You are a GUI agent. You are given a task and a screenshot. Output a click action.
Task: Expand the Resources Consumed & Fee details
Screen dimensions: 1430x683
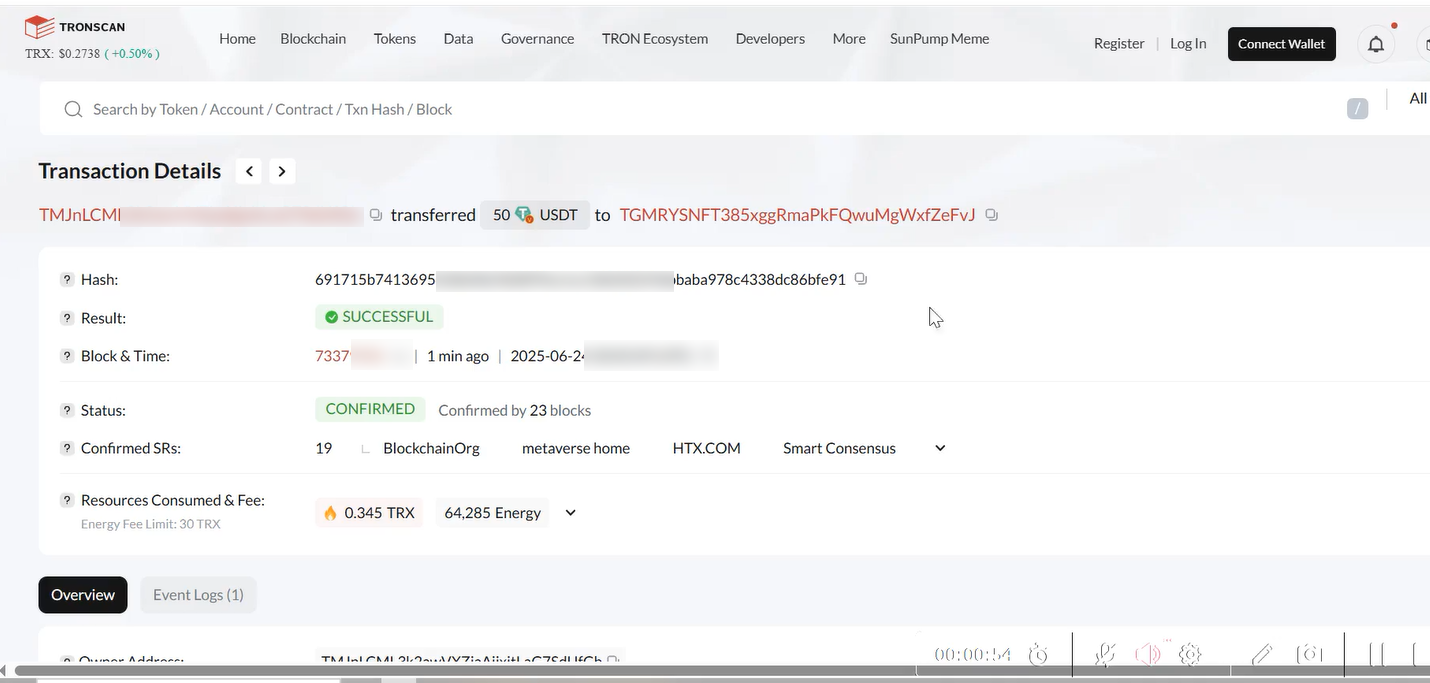click(x=570, y=513)
